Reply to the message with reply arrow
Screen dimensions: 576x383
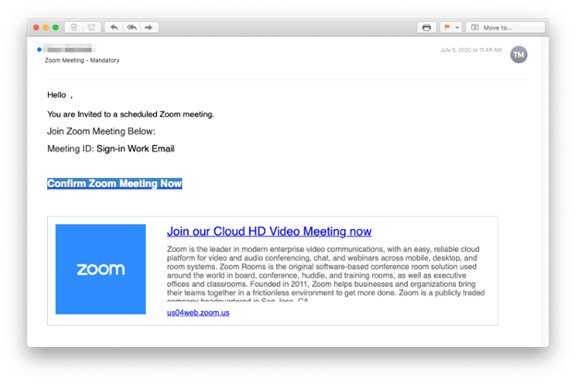point(114,28)
